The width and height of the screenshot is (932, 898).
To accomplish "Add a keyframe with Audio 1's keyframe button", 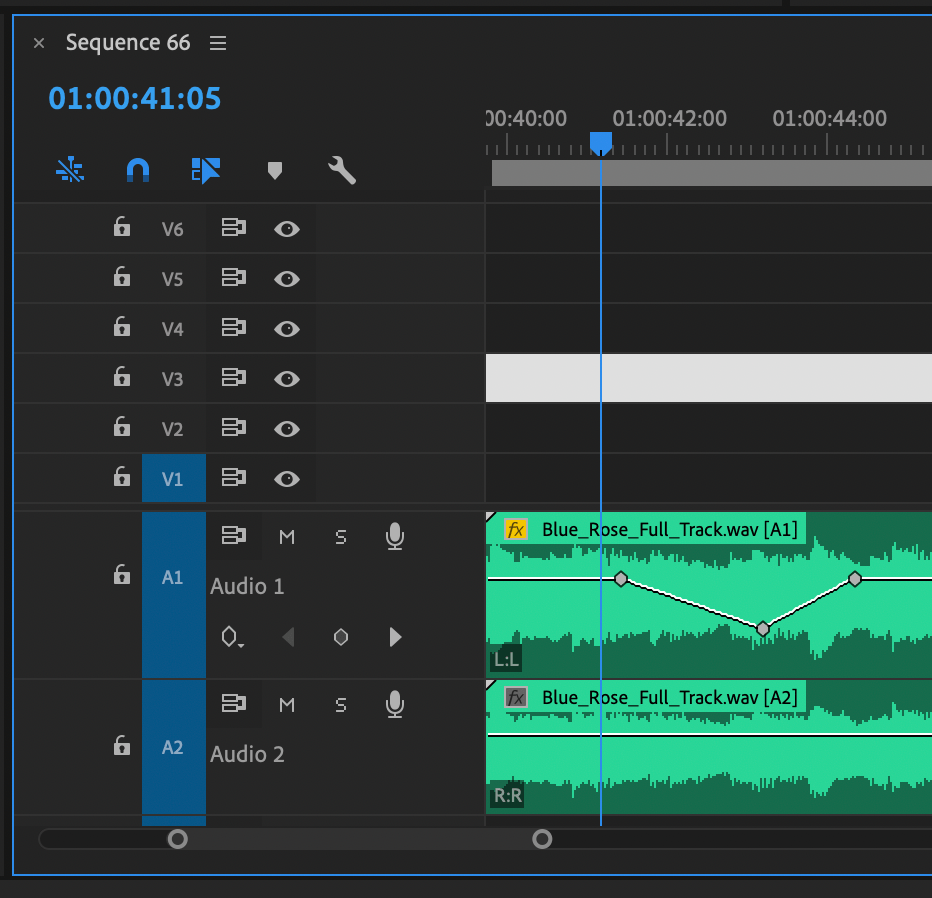I will (x=340, y=636).
